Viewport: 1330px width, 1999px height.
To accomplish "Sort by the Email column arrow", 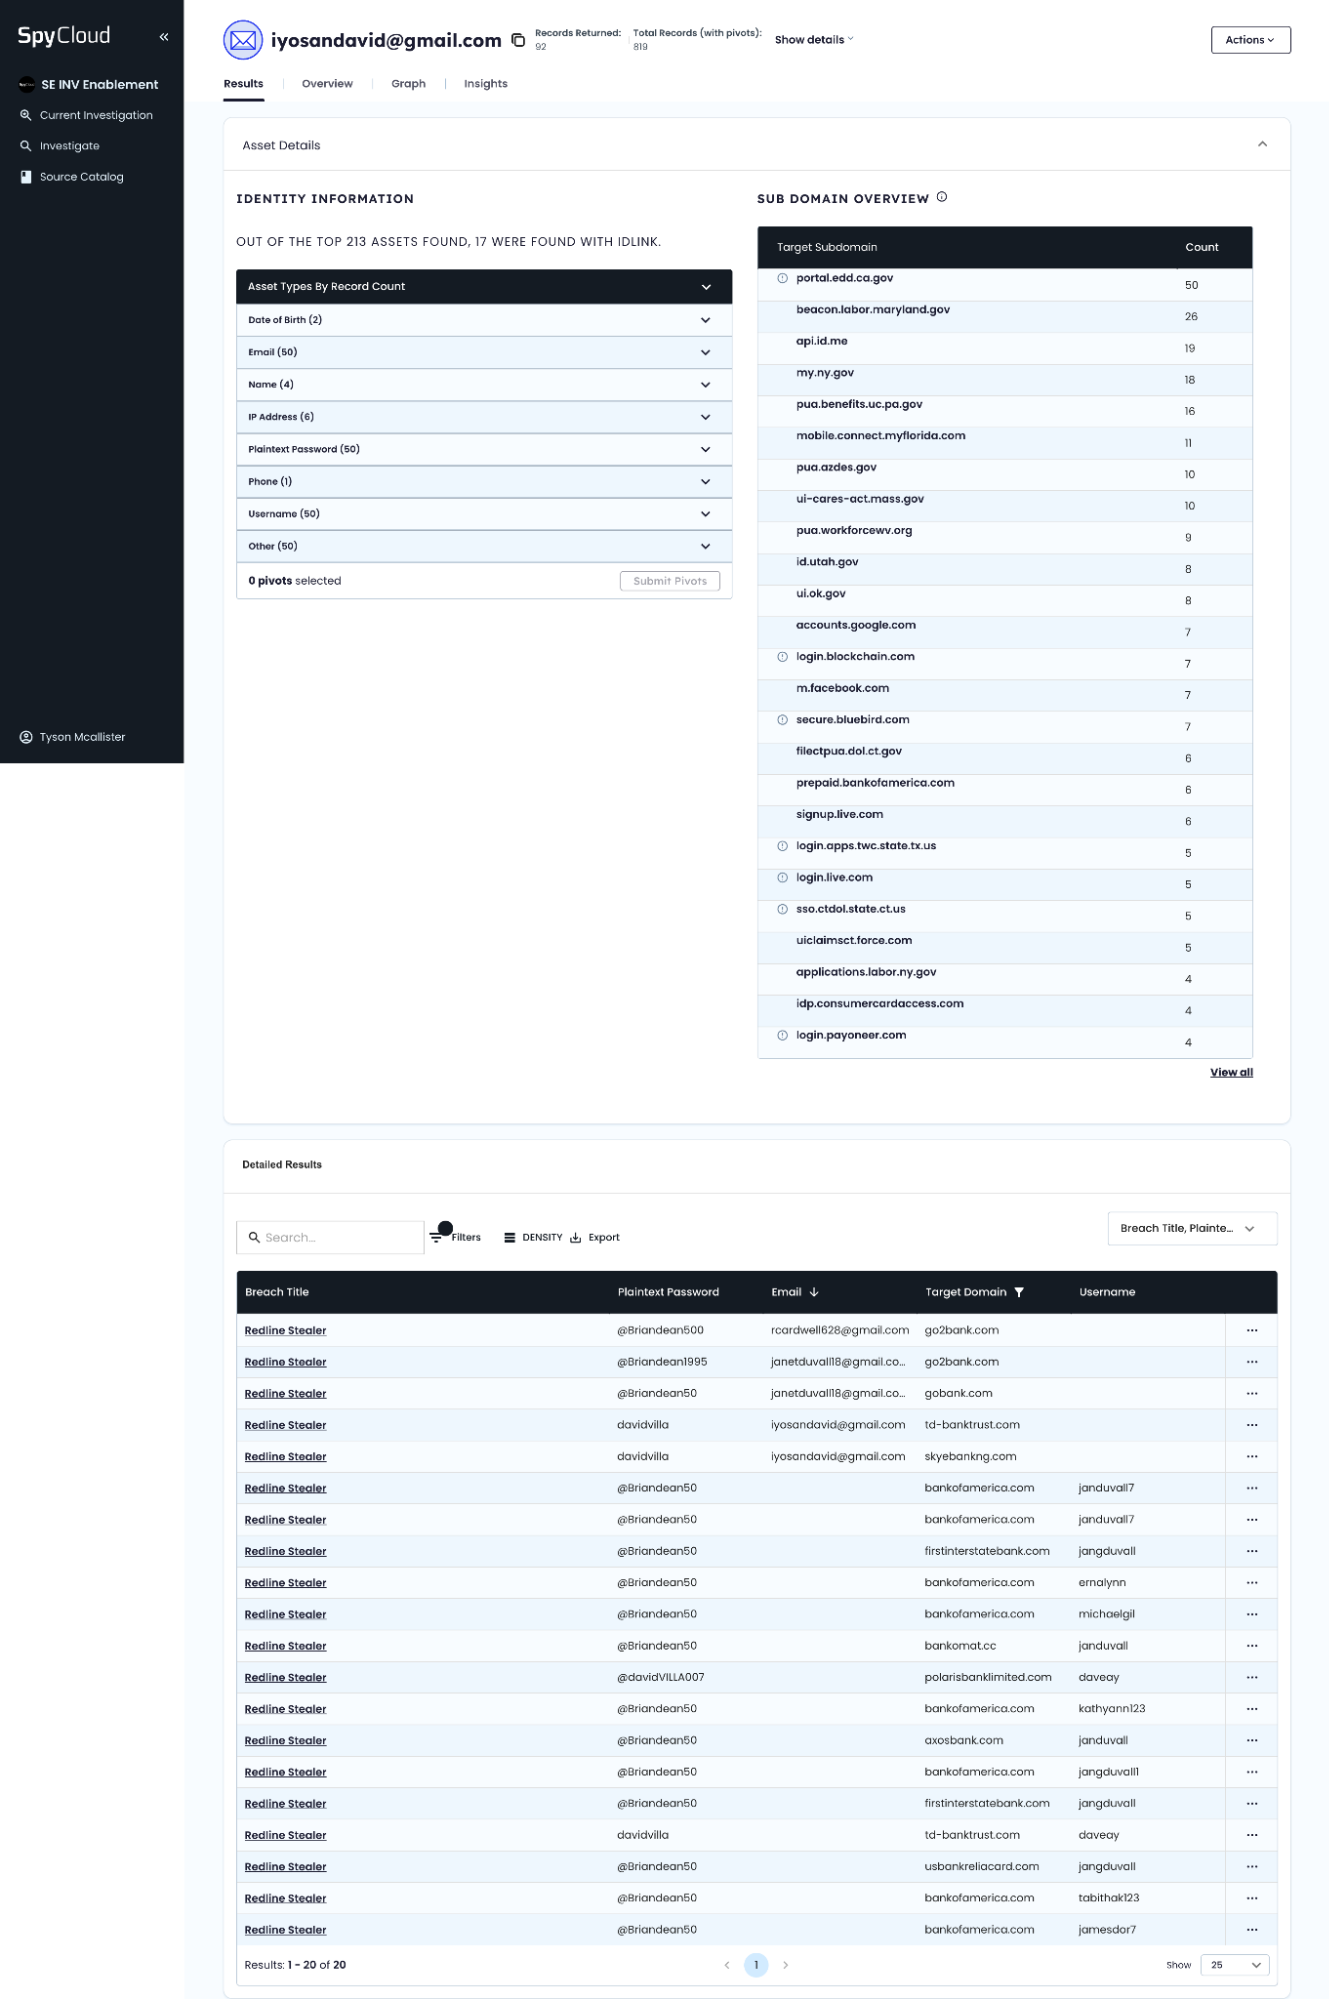I will point(814,1292).
